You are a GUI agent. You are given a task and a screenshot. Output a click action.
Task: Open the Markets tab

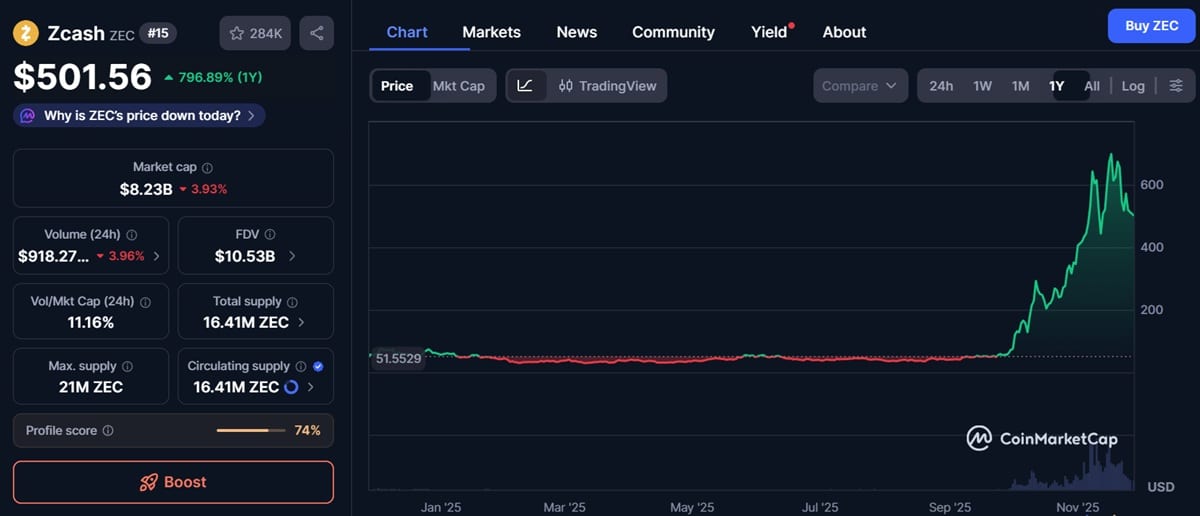point(491,32)
